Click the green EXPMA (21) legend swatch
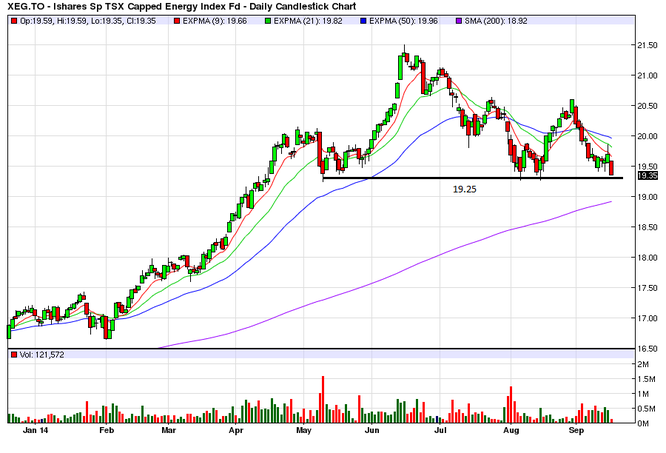This screenshot has width=666, height=453. tap(268, 21)
